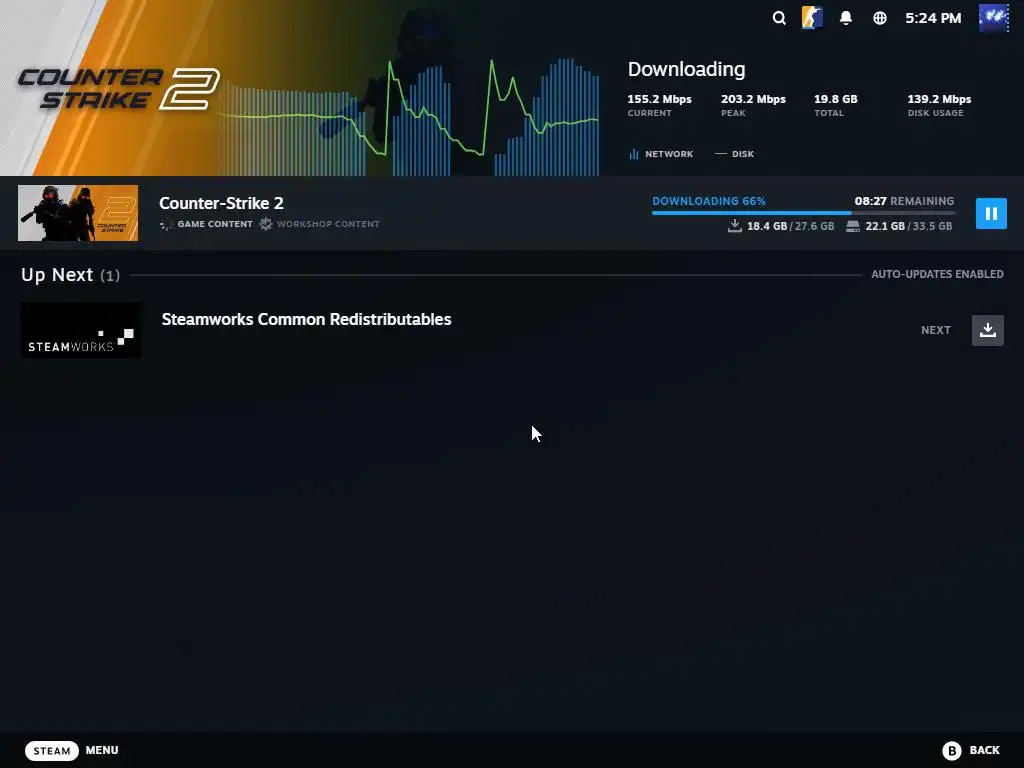1024x768 pixels.
Task: Click the MENU label
Action: (102, 750)
